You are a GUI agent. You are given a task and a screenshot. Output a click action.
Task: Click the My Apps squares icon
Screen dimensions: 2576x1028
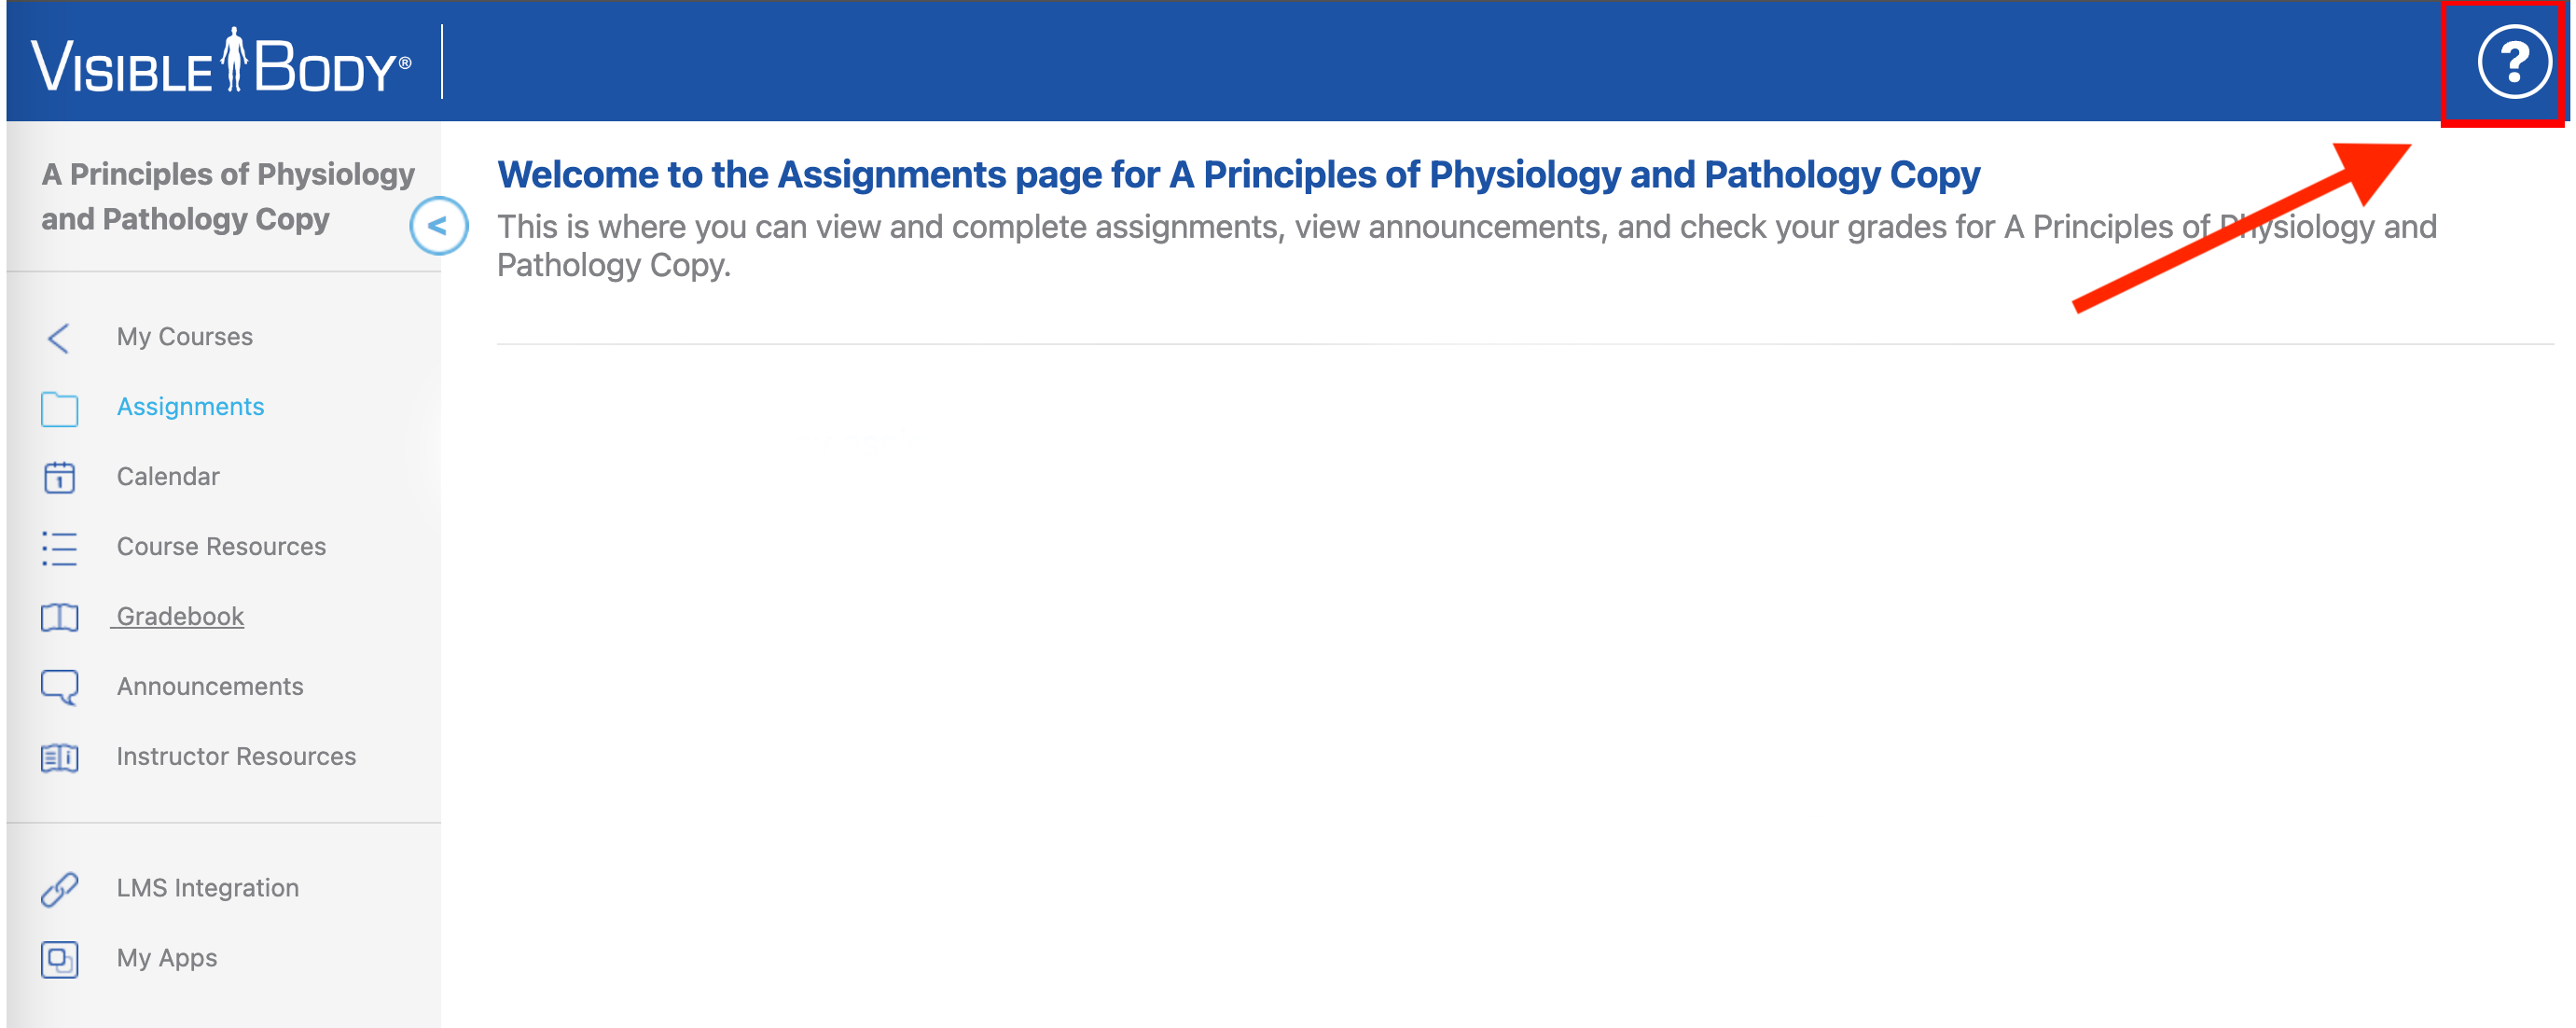coord(59,959)
